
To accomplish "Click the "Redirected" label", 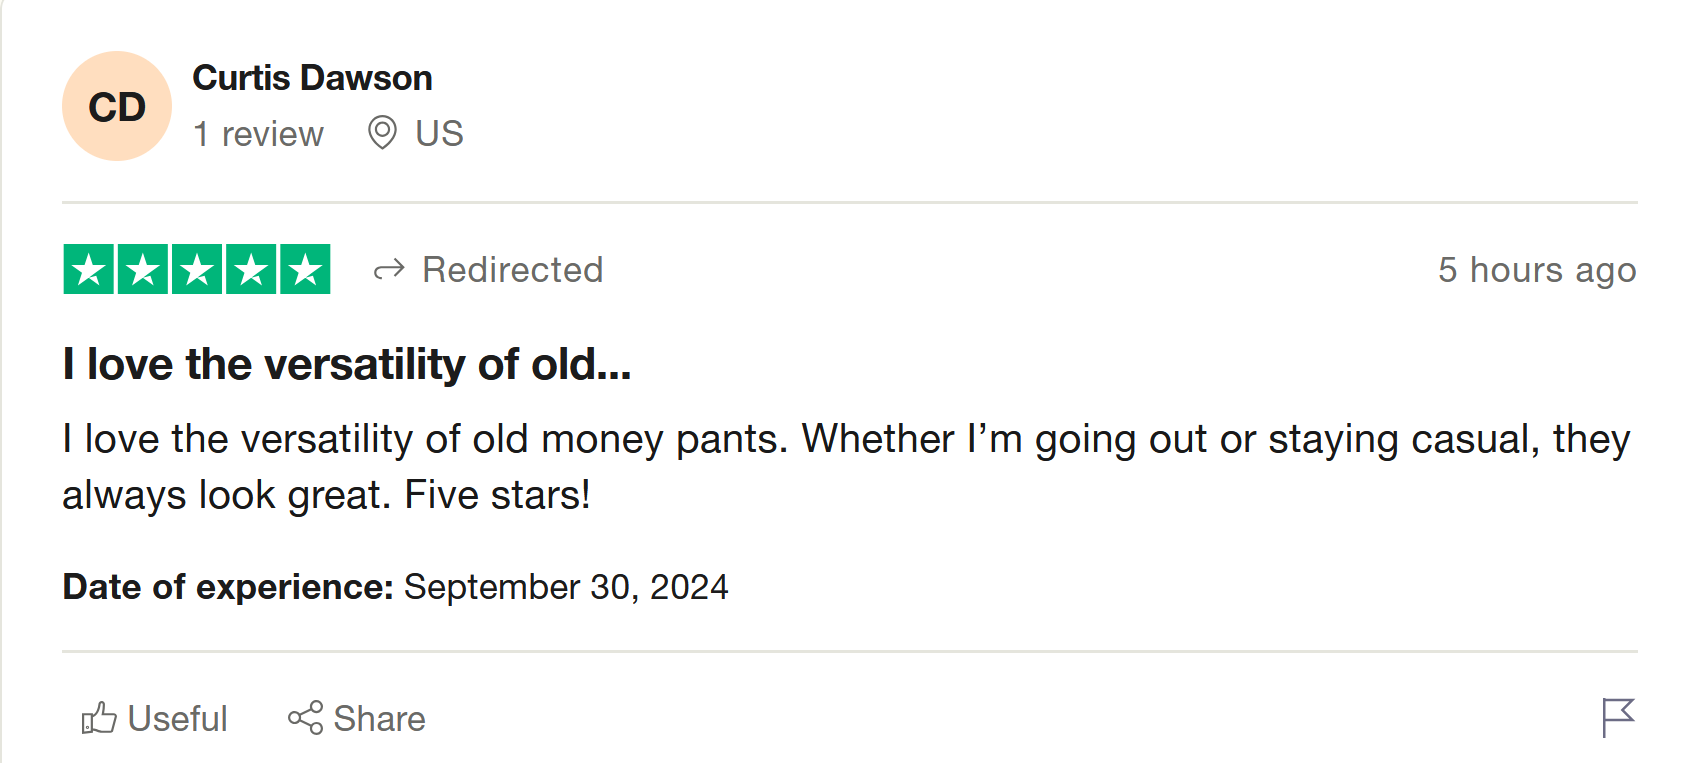I will coord(512,270).
